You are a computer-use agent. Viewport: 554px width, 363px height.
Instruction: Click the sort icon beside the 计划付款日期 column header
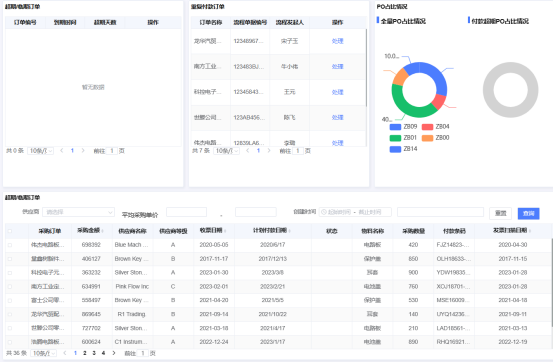click(x=289, y=231)
